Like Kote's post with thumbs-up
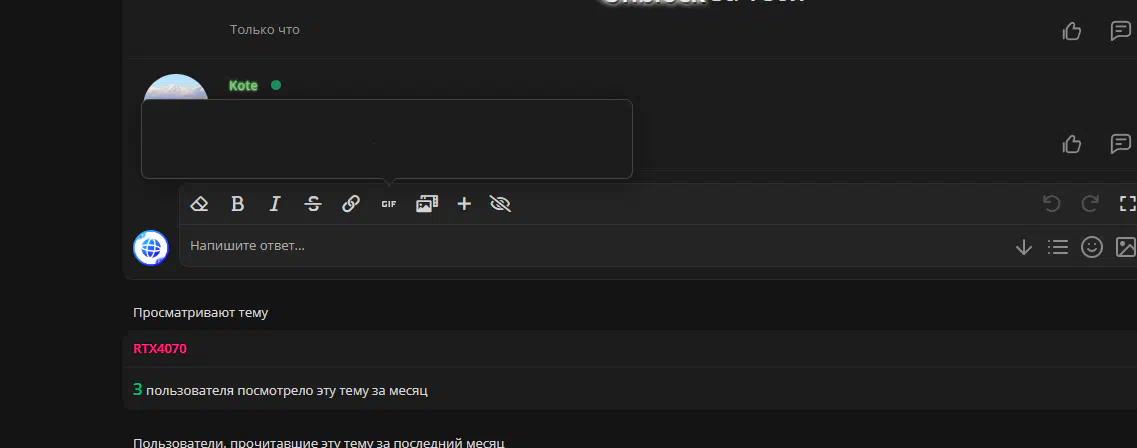Image resolution: width=1137 pixels, height=448 pixels. 1072,144
